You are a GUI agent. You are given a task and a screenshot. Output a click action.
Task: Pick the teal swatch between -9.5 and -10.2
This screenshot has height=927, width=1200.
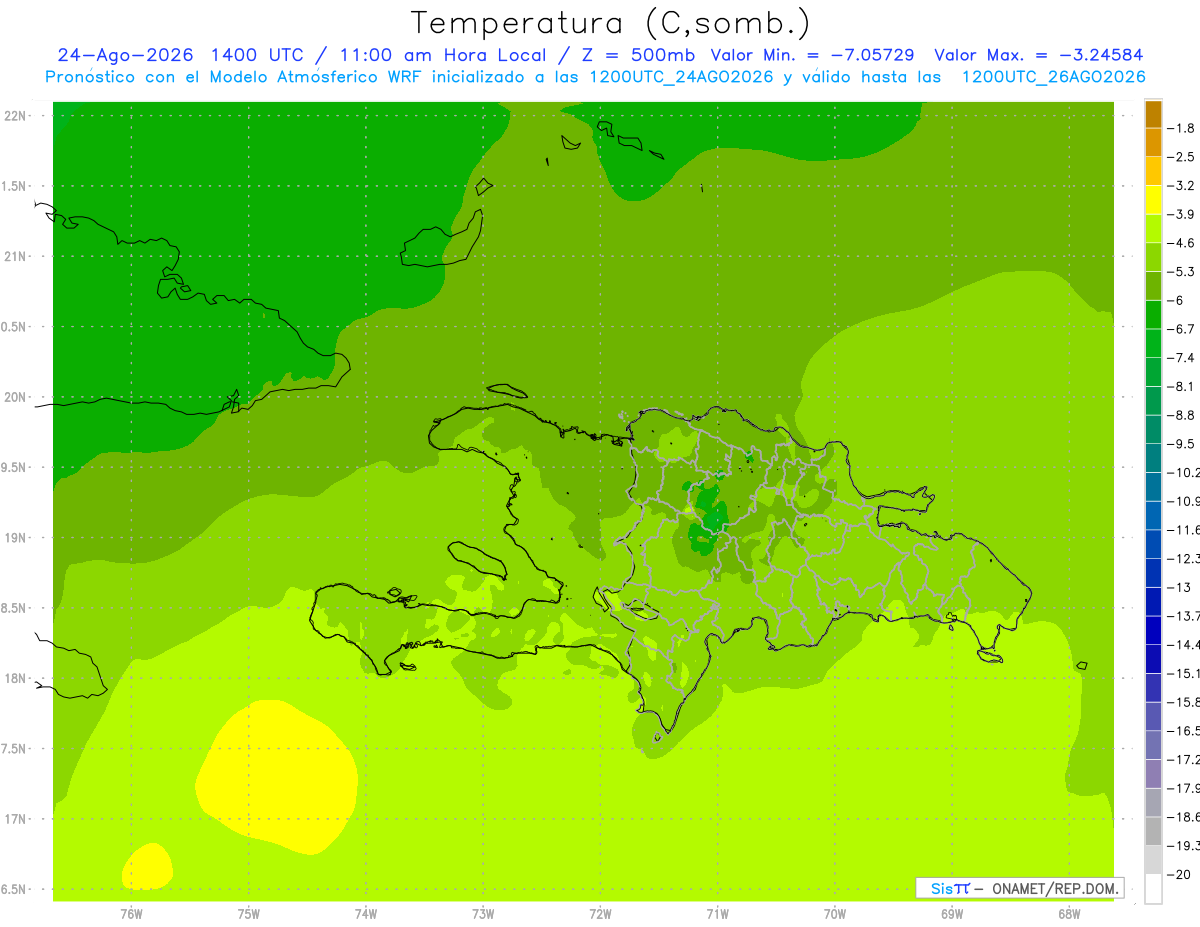[x=1153, y=458]
